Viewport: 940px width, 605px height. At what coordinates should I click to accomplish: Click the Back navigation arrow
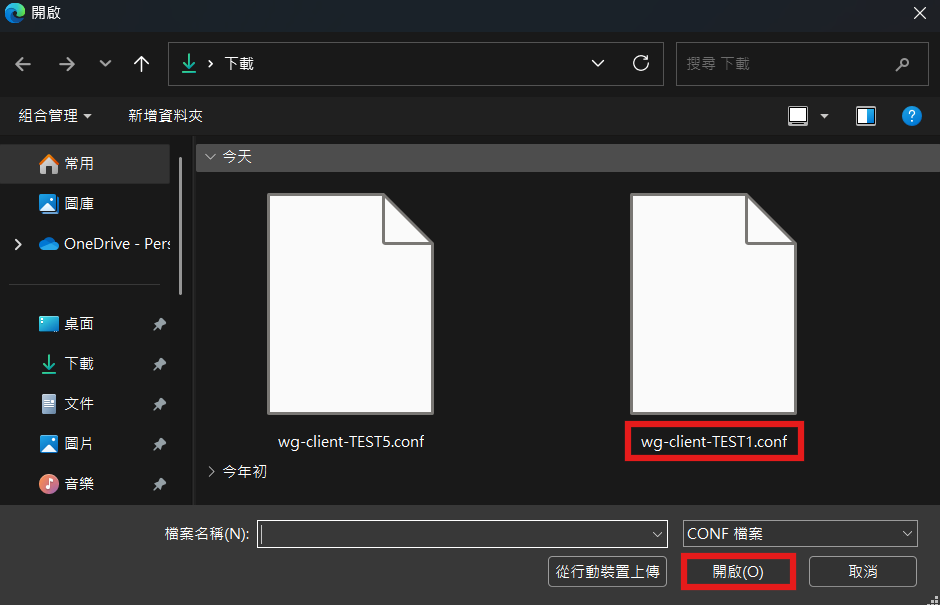23,64
